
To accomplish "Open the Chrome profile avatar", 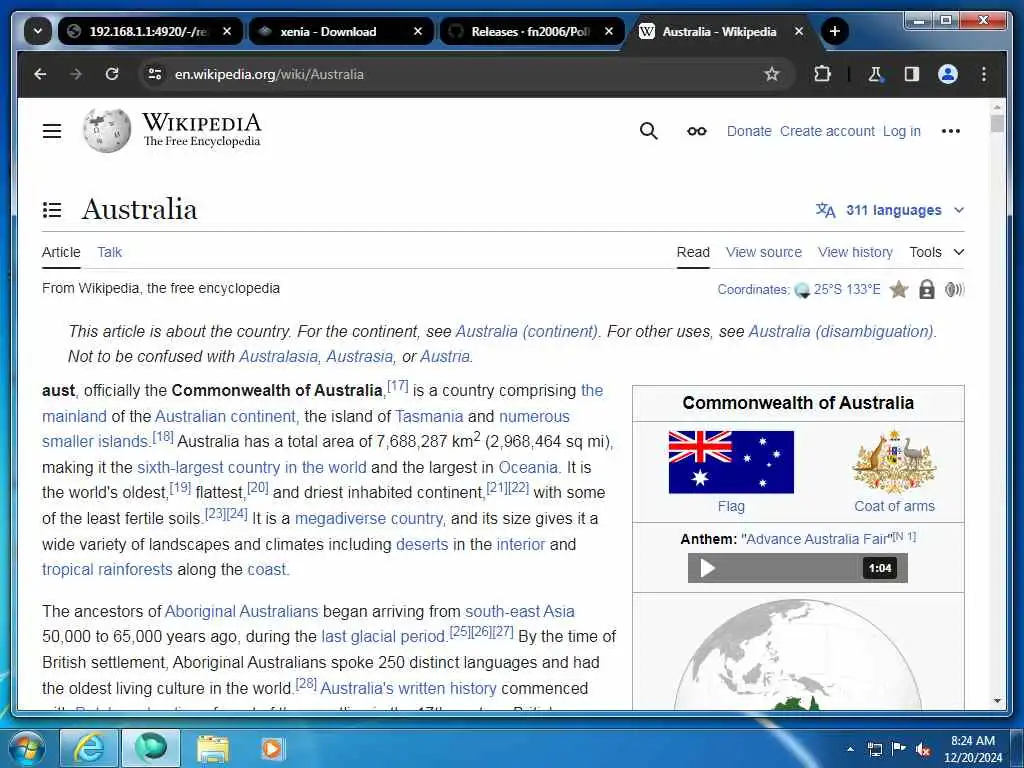I will click(x=948, y=74).
